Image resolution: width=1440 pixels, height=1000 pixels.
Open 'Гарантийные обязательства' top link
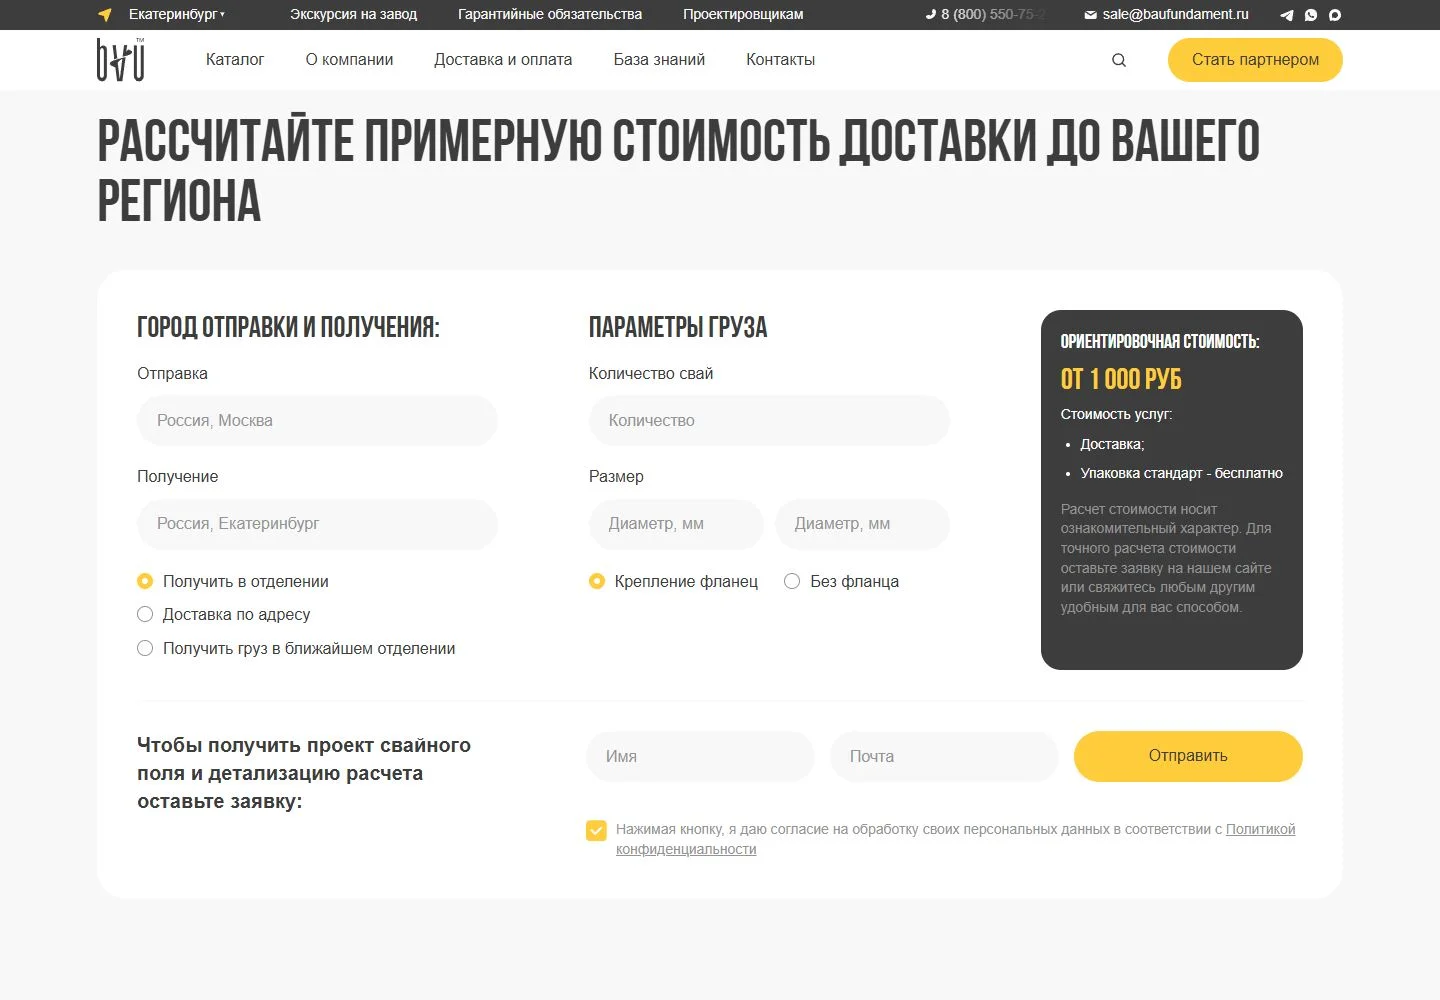point(550,14)
